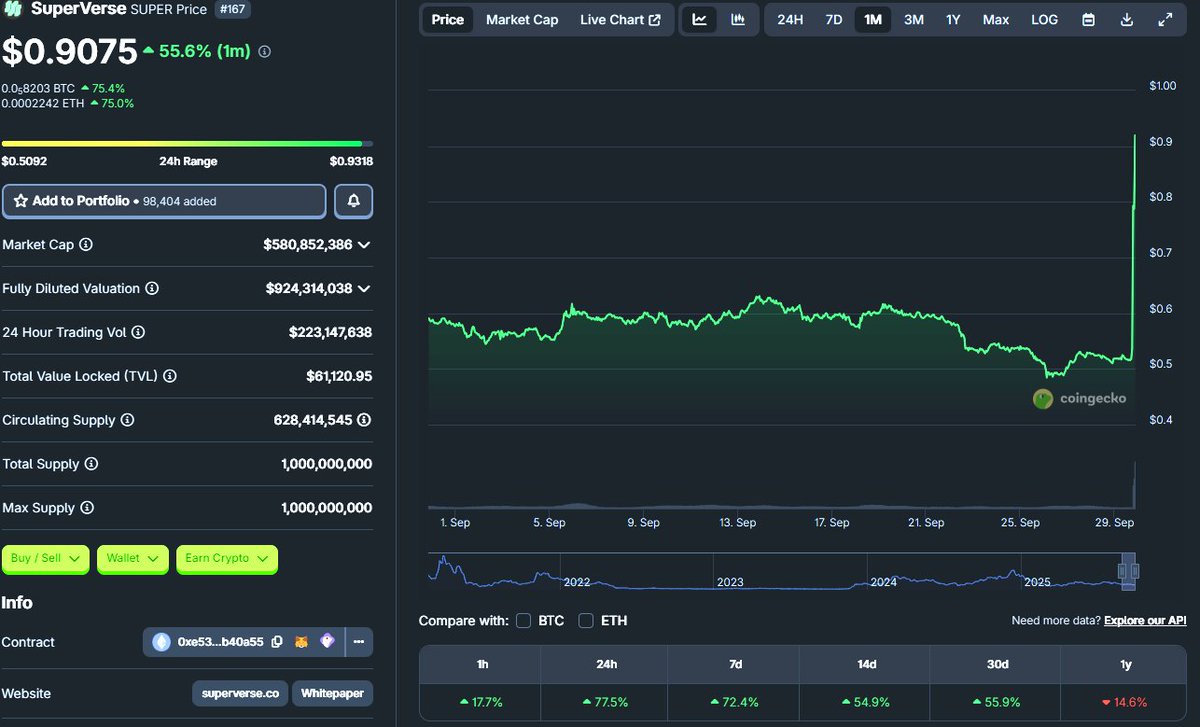Set chart range to 3M
The image size is (1200, 727).
(x=914, y=20)
